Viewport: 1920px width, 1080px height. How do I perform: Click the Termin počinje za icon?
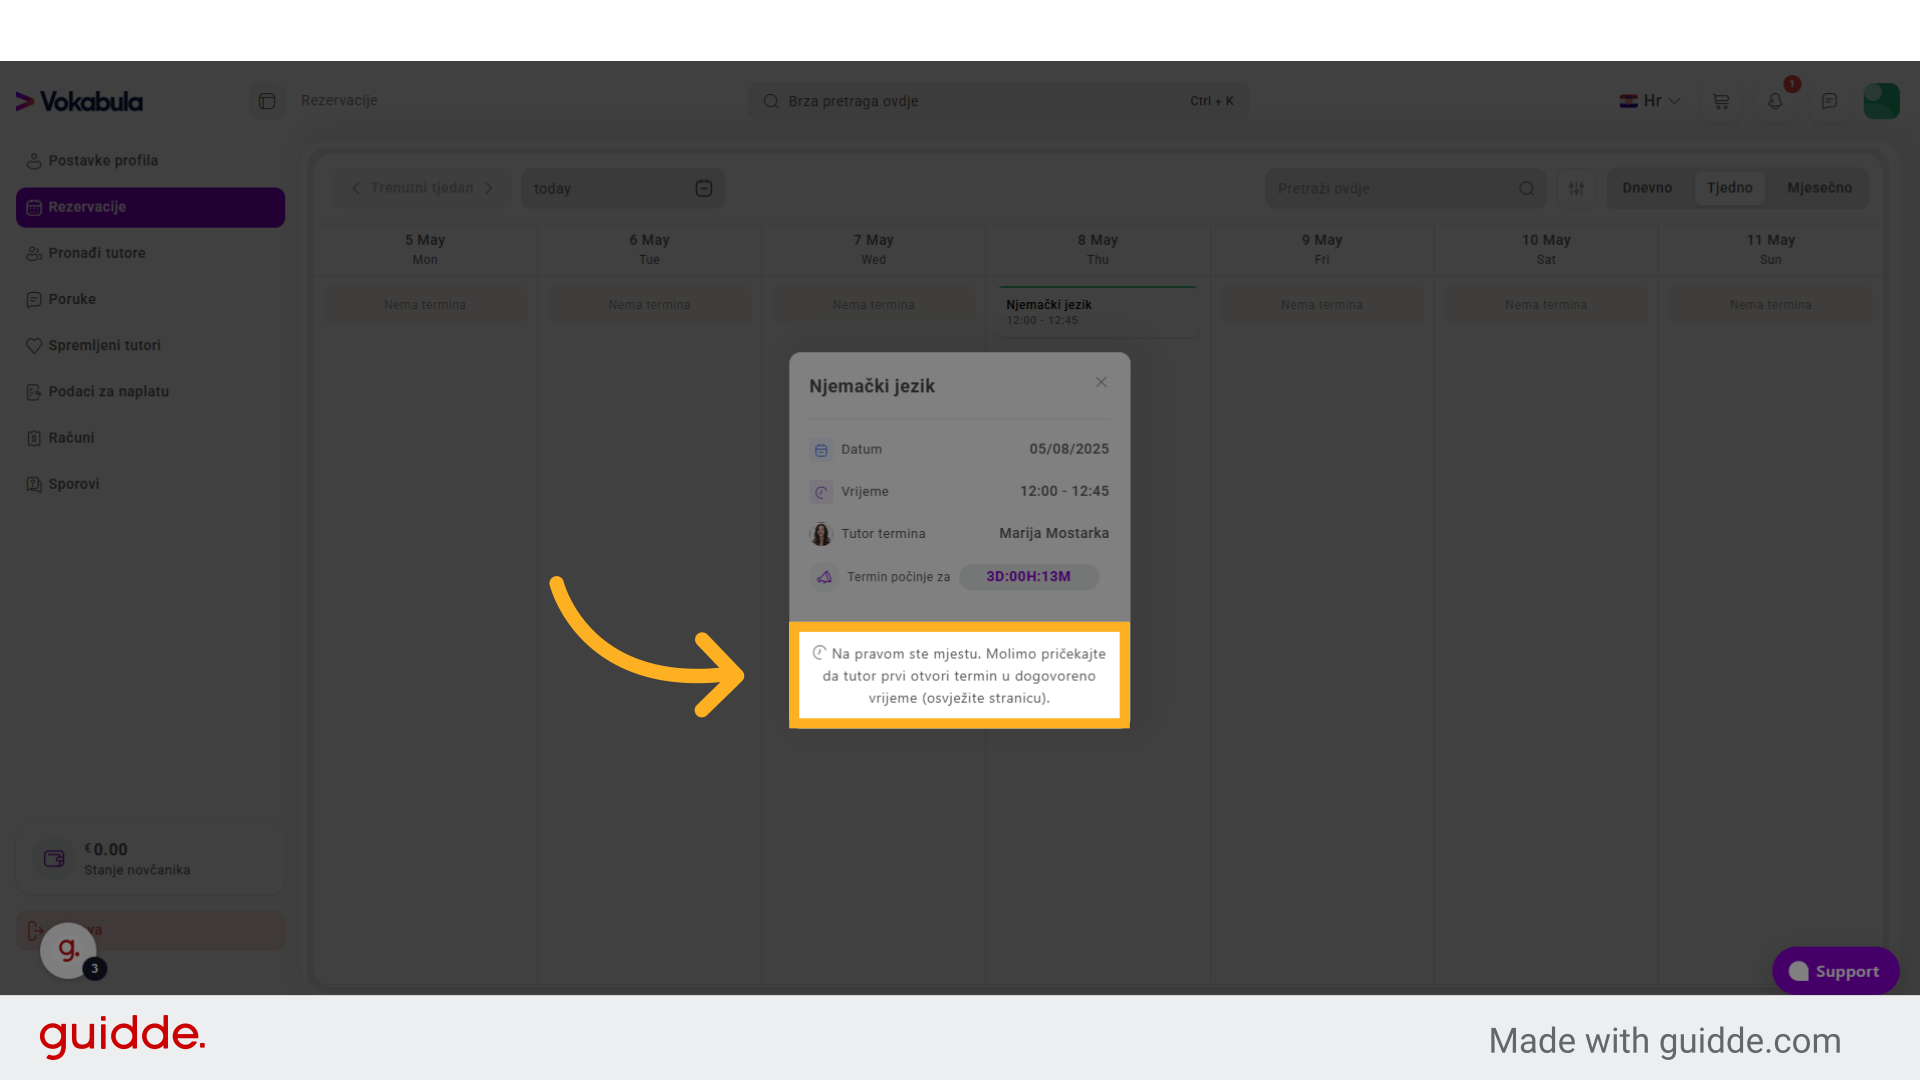click(824, 577)
